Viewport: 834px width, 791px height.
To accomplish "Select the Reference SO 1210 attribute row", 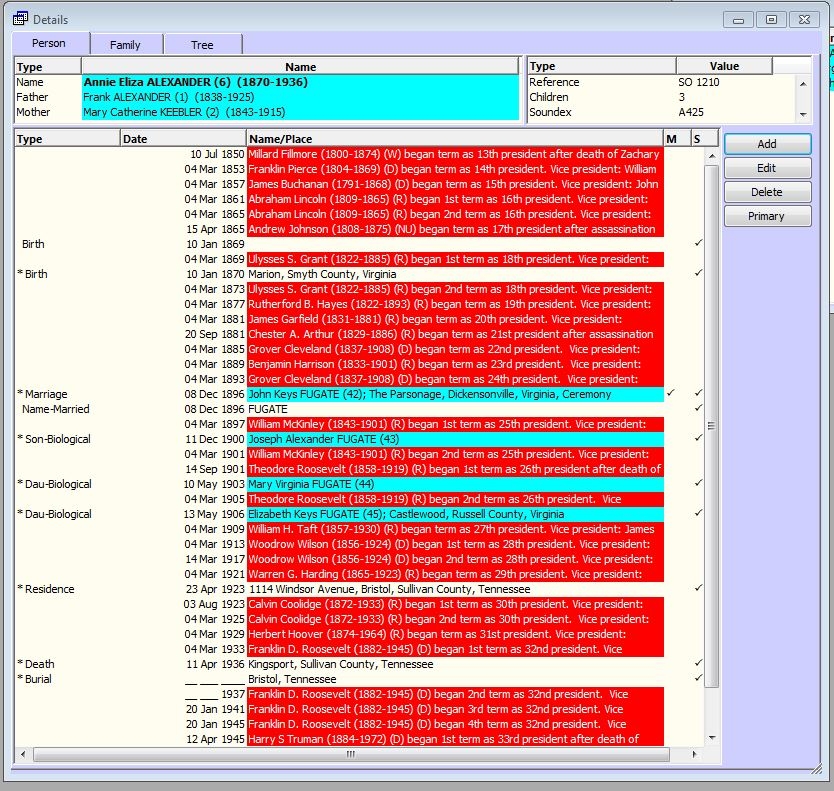I will pyautogui.click(x=662, y=82).
